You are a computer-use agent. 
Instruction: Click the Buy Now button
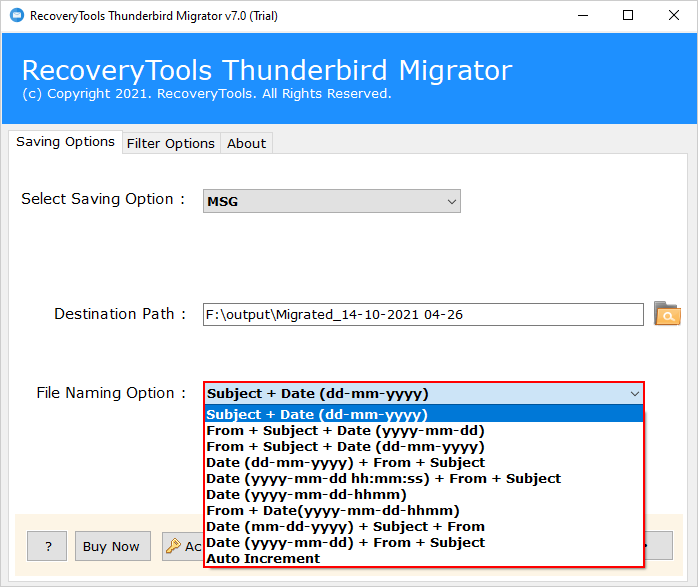tap(113, 546)
